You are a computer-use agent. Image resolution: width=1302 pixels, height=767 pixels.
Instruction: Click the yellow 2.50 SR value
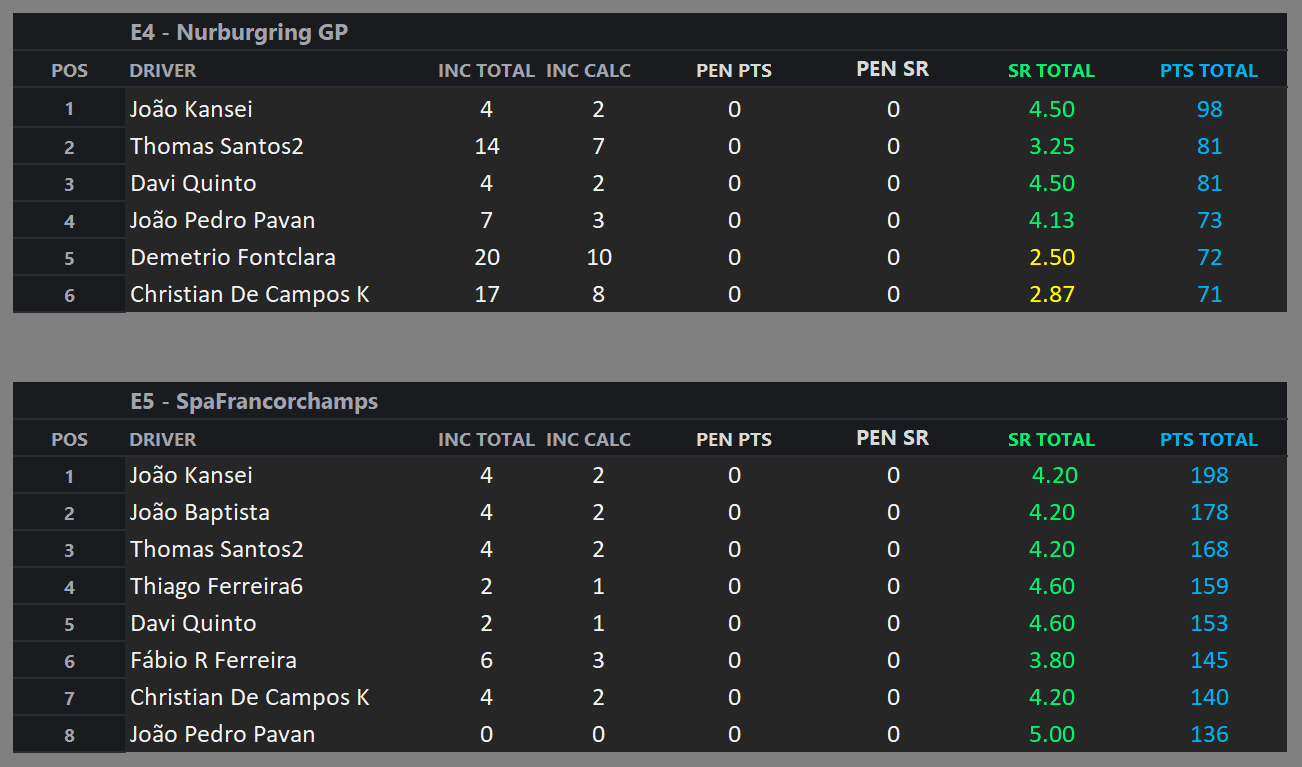[x=1052, y=257]
